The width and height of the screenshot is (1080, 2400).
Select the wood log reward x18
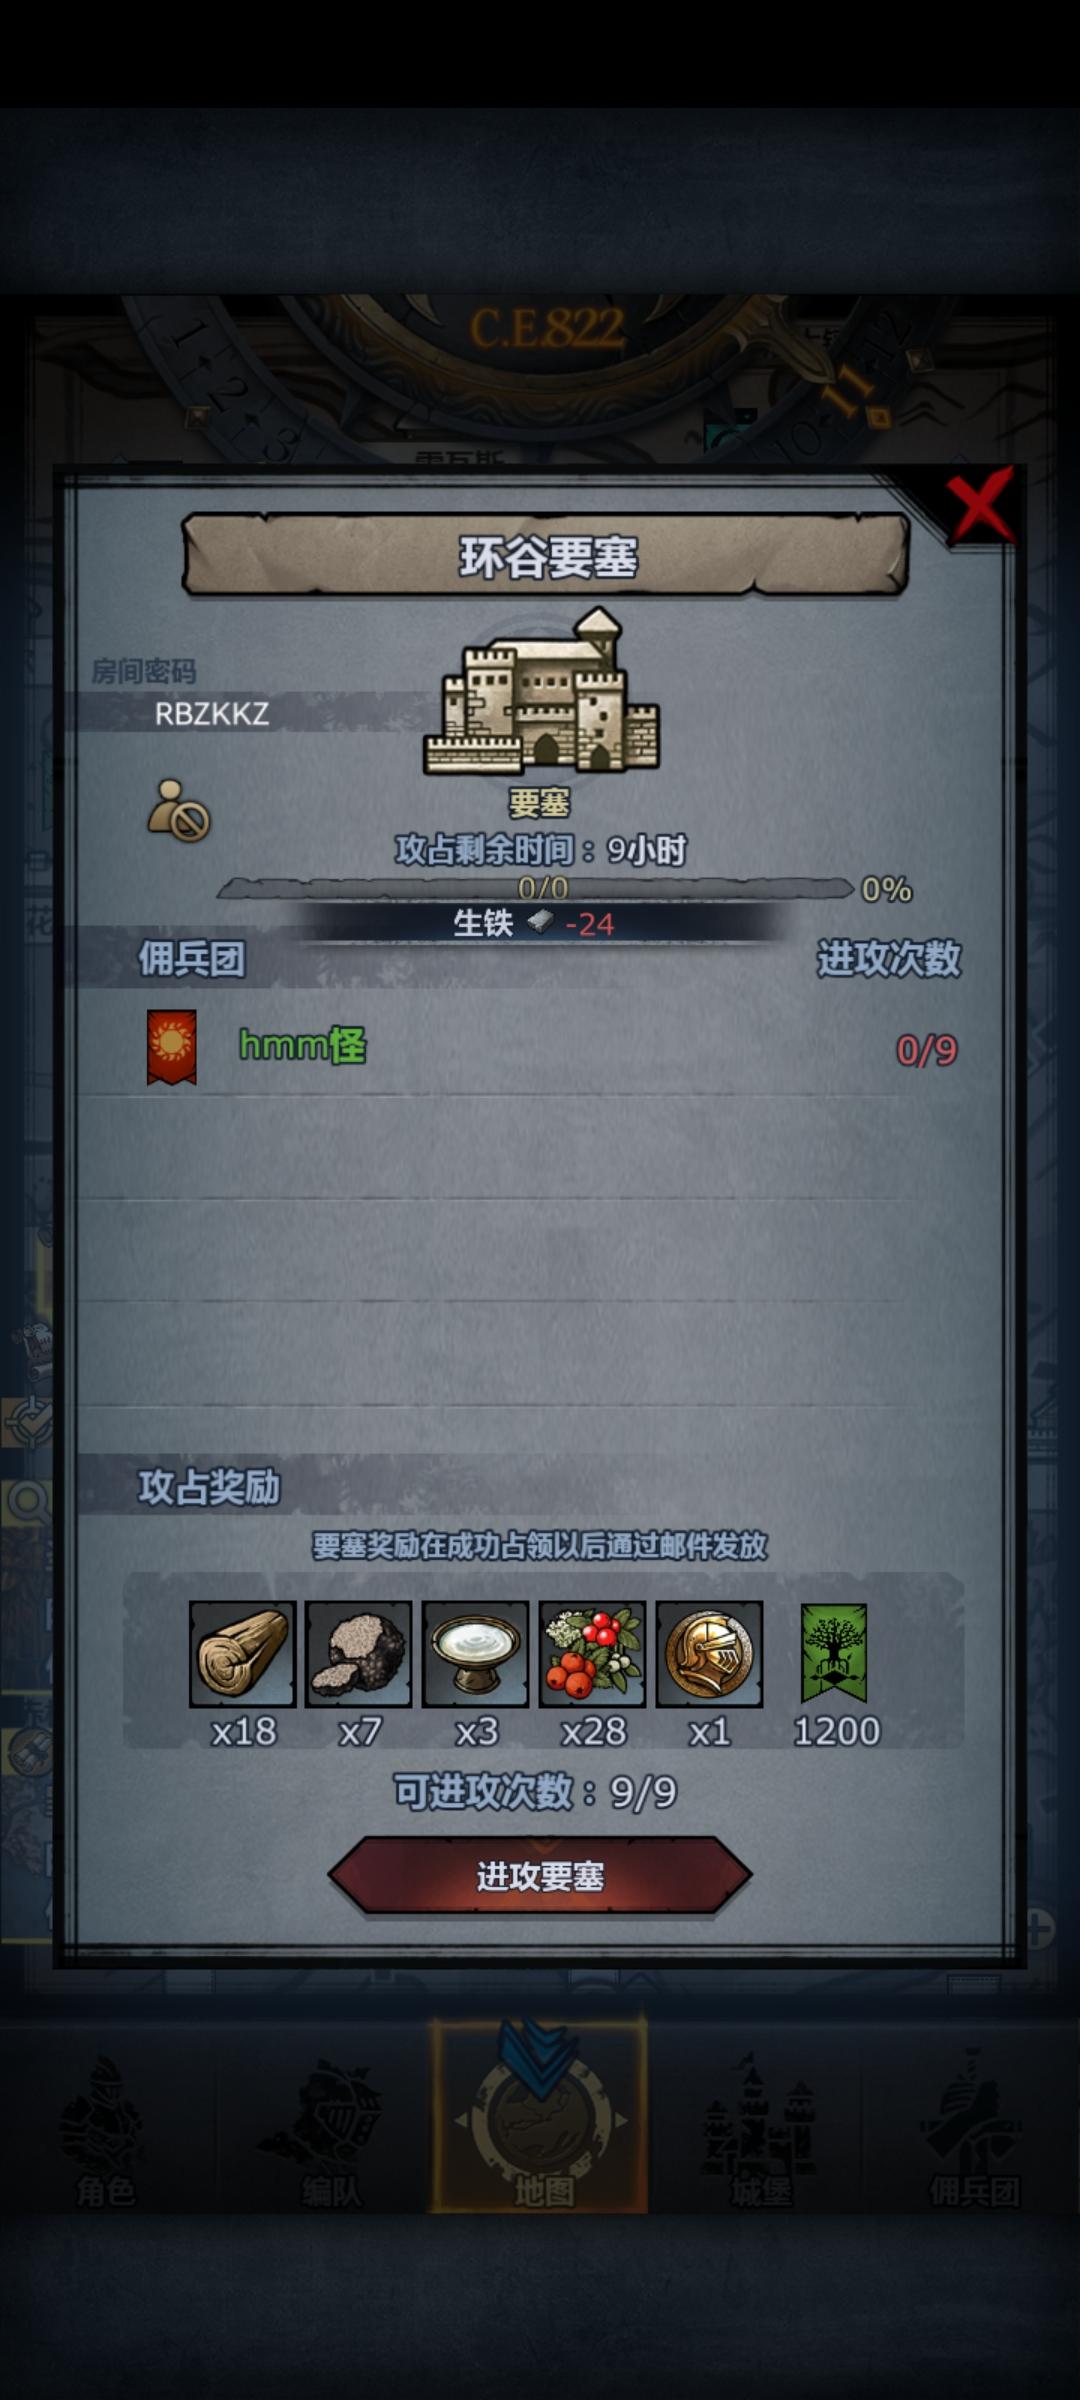coord(242,1653)
